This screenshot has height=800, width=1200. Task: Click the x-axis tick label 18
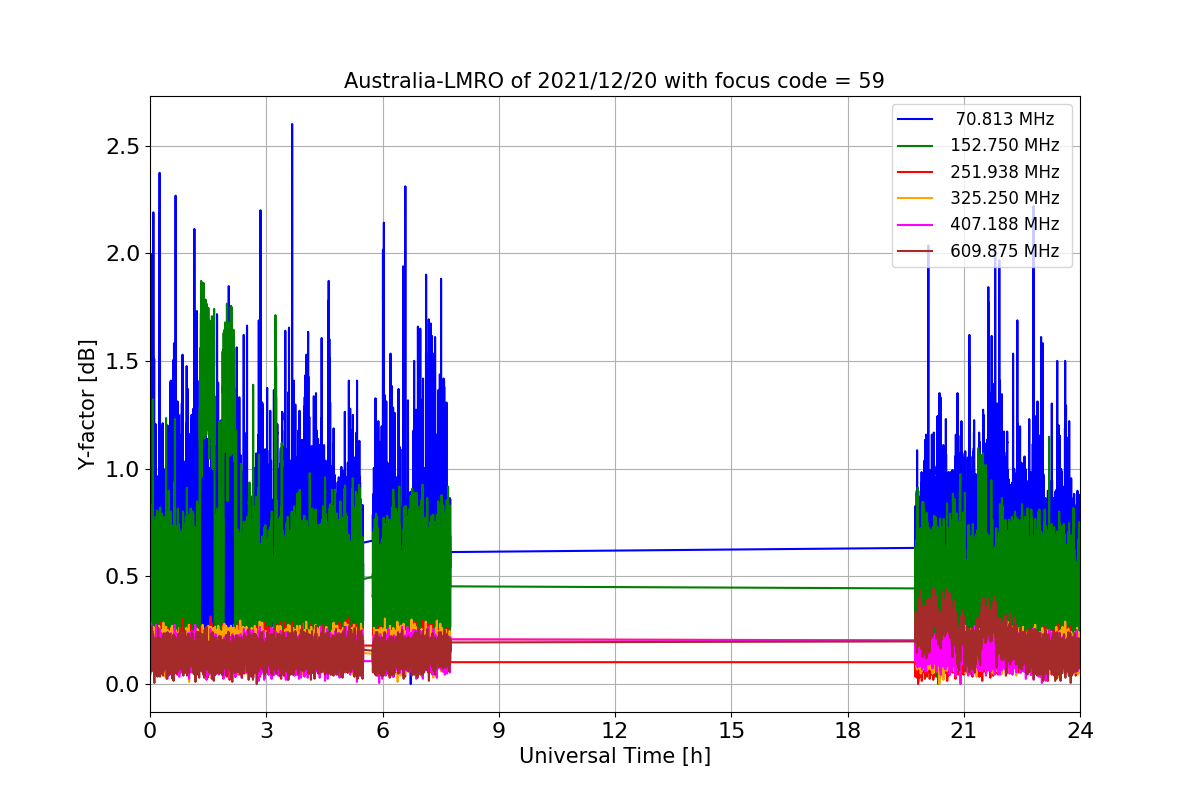pos(847,731)
